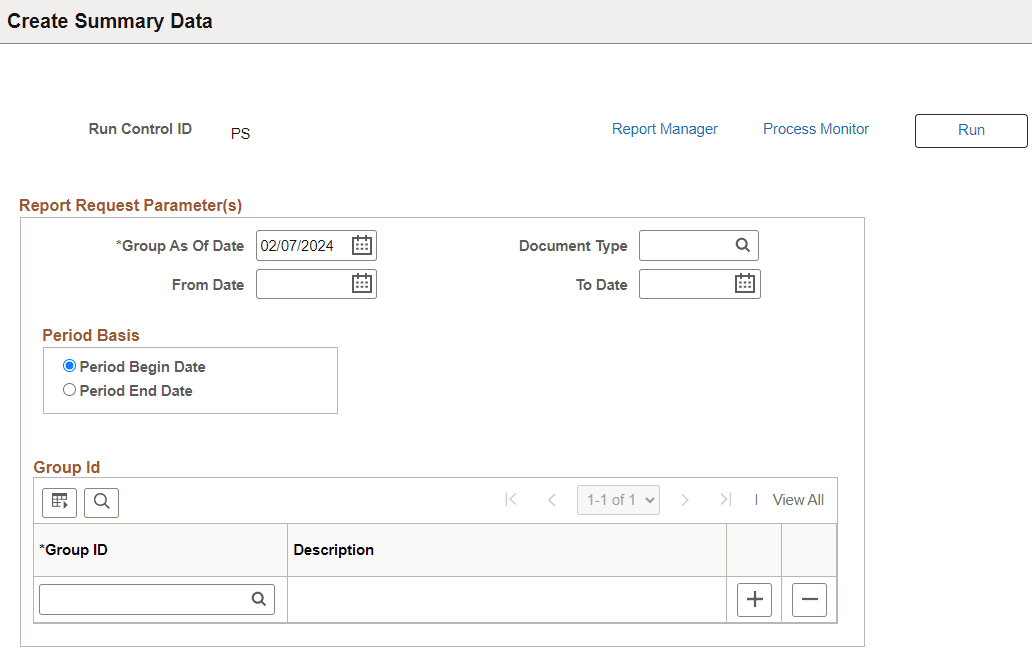The image size is (1032, 661).
Task: Click the Run button
Action: [x=970, y=130]
